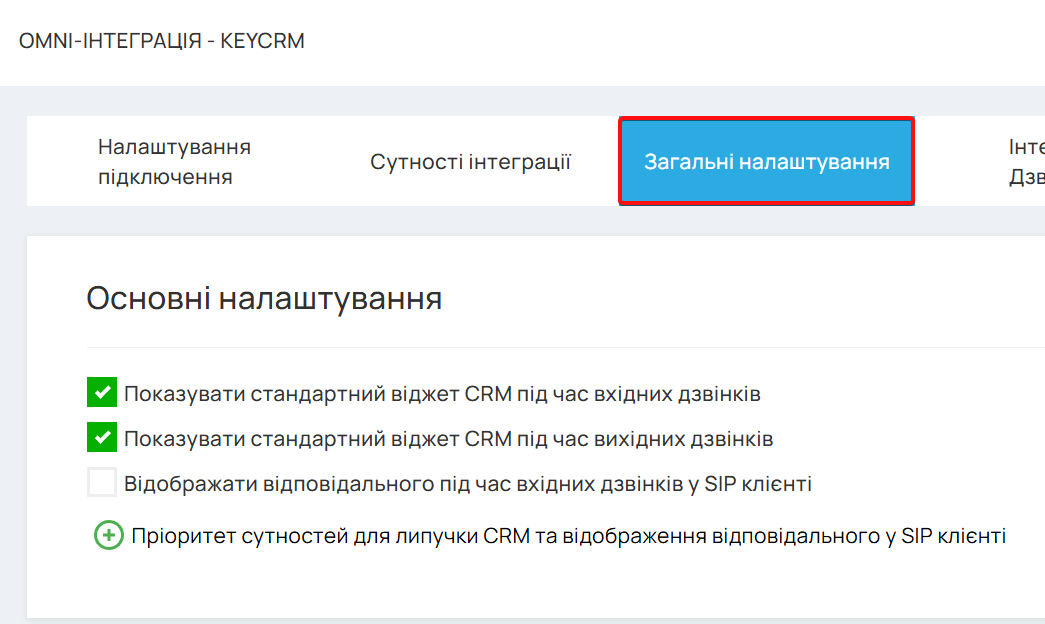Image resolution: width=1045 pixels, height=624 pixels.
Task: Expand entity priority with green plus icon
Action: tap(109, 535)
